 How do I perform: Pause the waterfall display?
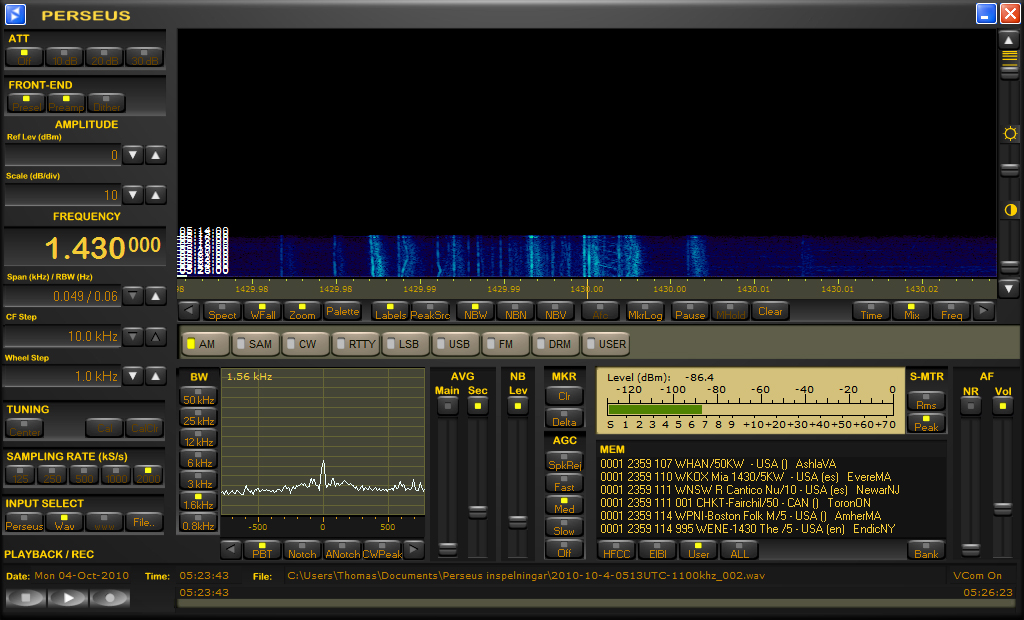tap(690, 311)
